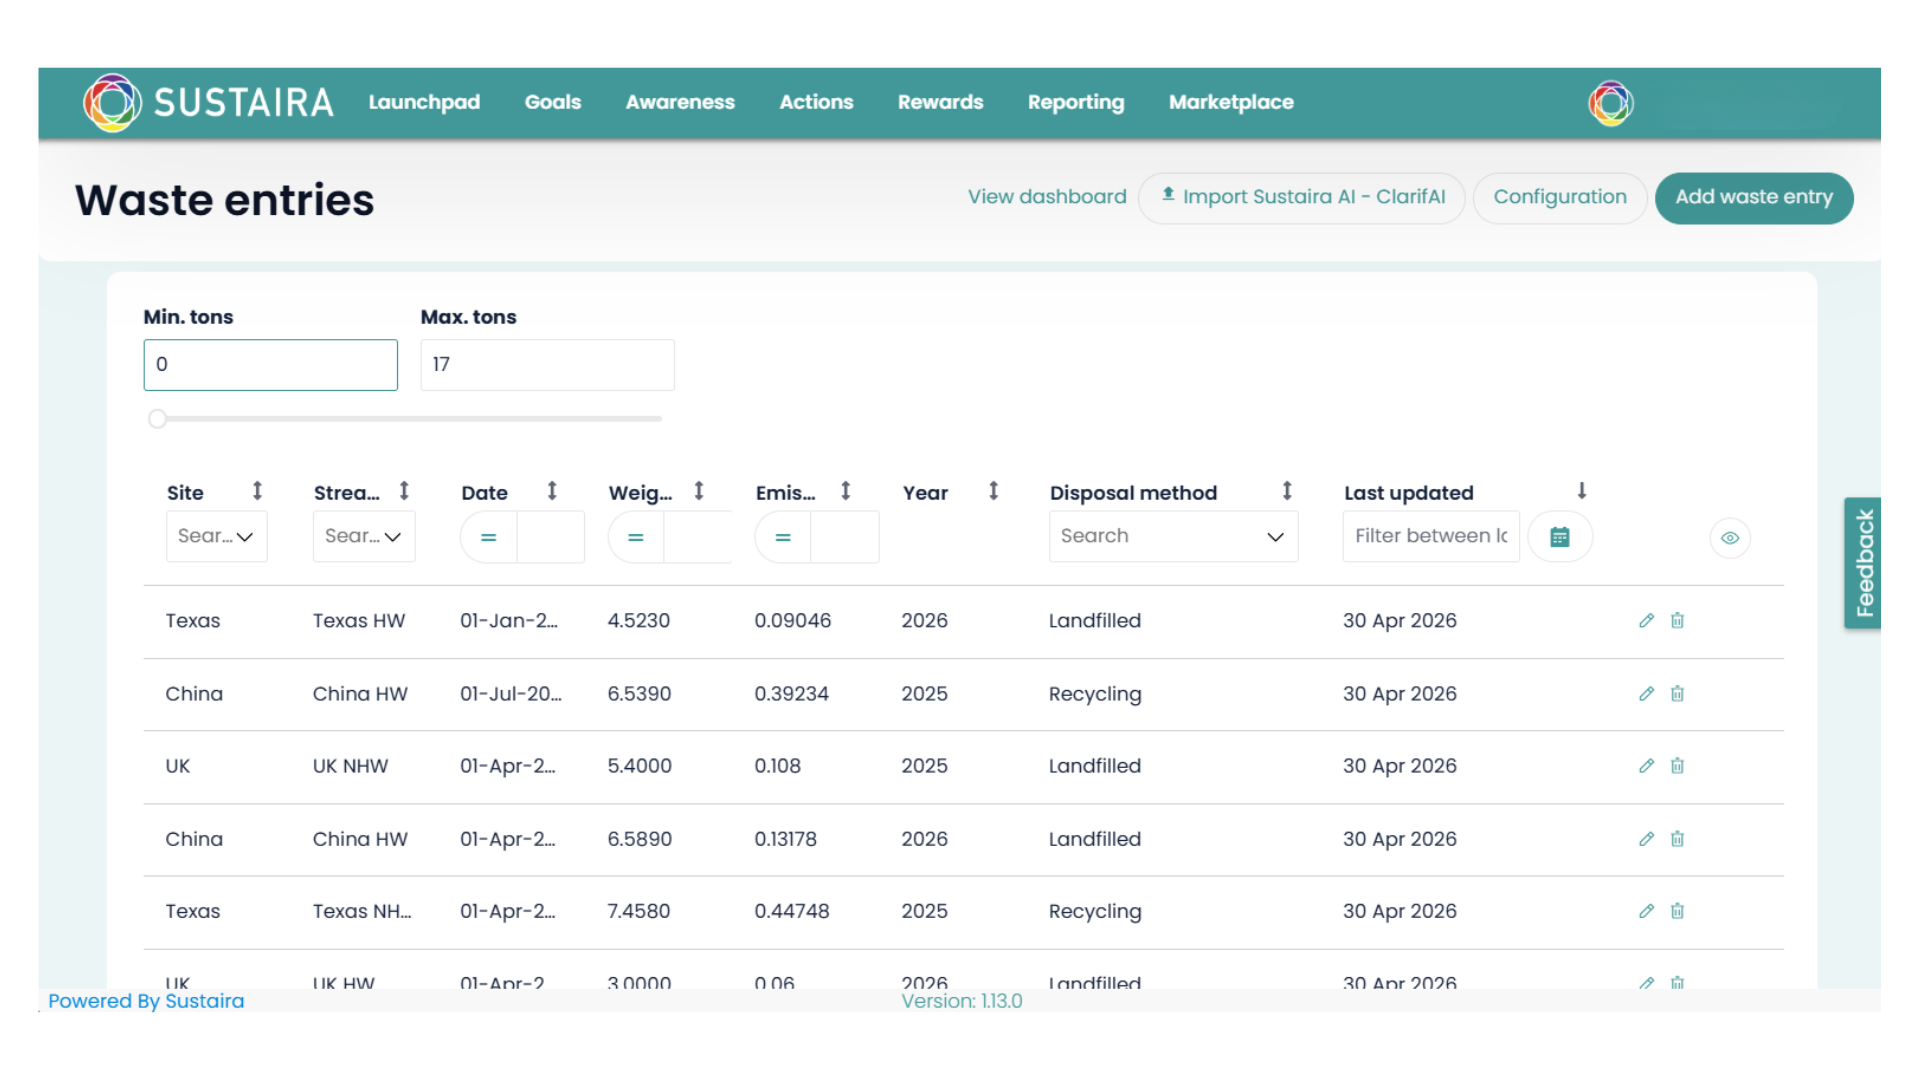Click the Add waste entry button
1920x1080 pixels.
pyautogui.click(x=1754, y=197)
